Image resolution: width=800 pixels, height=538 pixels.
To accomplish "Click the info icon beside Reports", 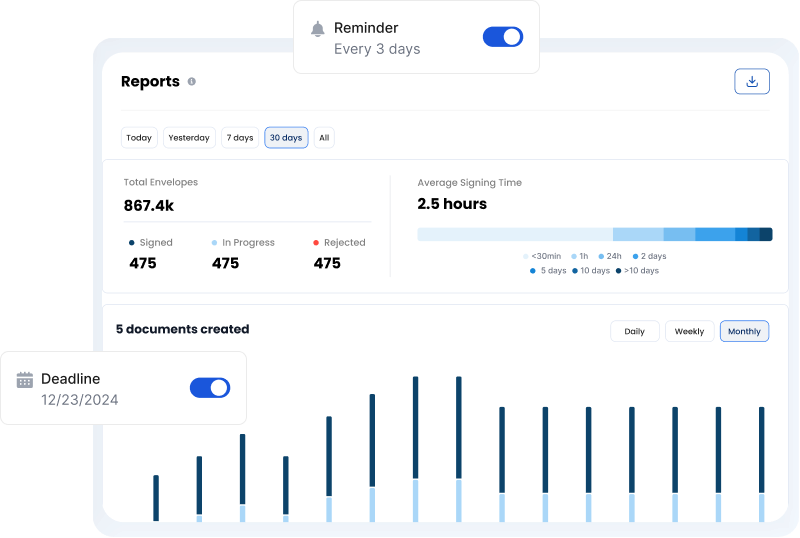I will (192, 82).
